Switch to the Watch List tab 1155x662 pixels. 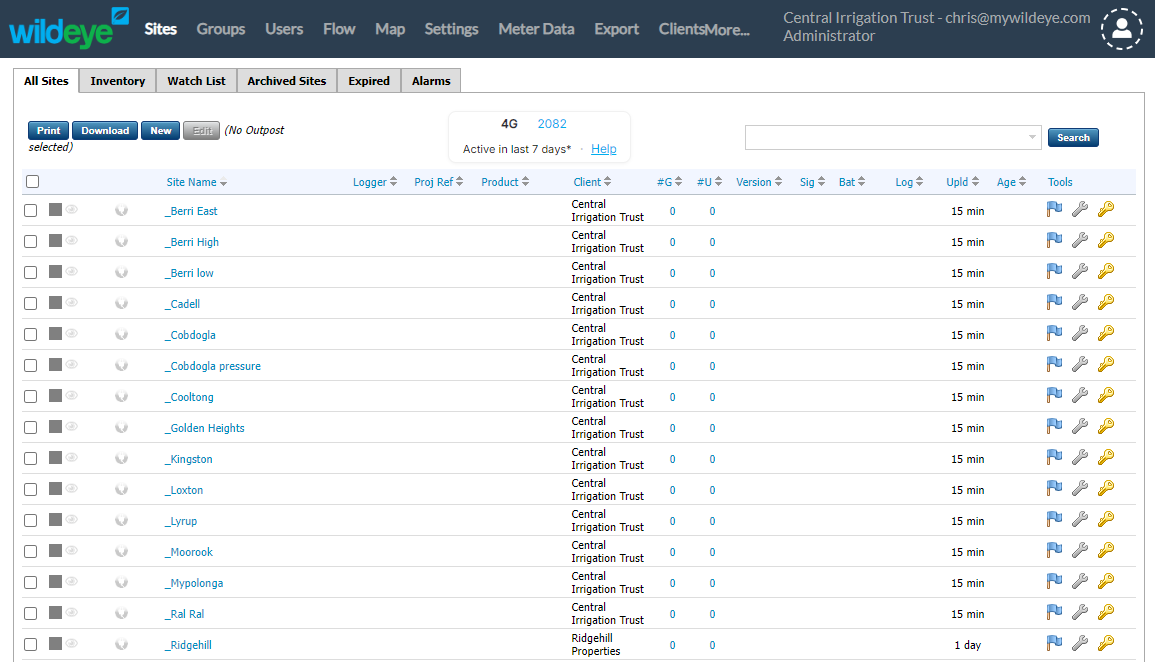tap(196, 81)
